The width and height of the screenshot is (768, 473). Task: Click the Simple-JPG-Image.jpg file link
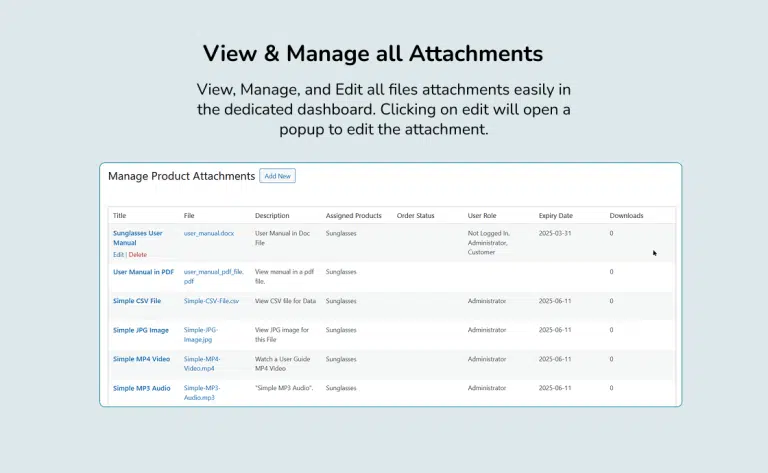click(x=201, y=334)
